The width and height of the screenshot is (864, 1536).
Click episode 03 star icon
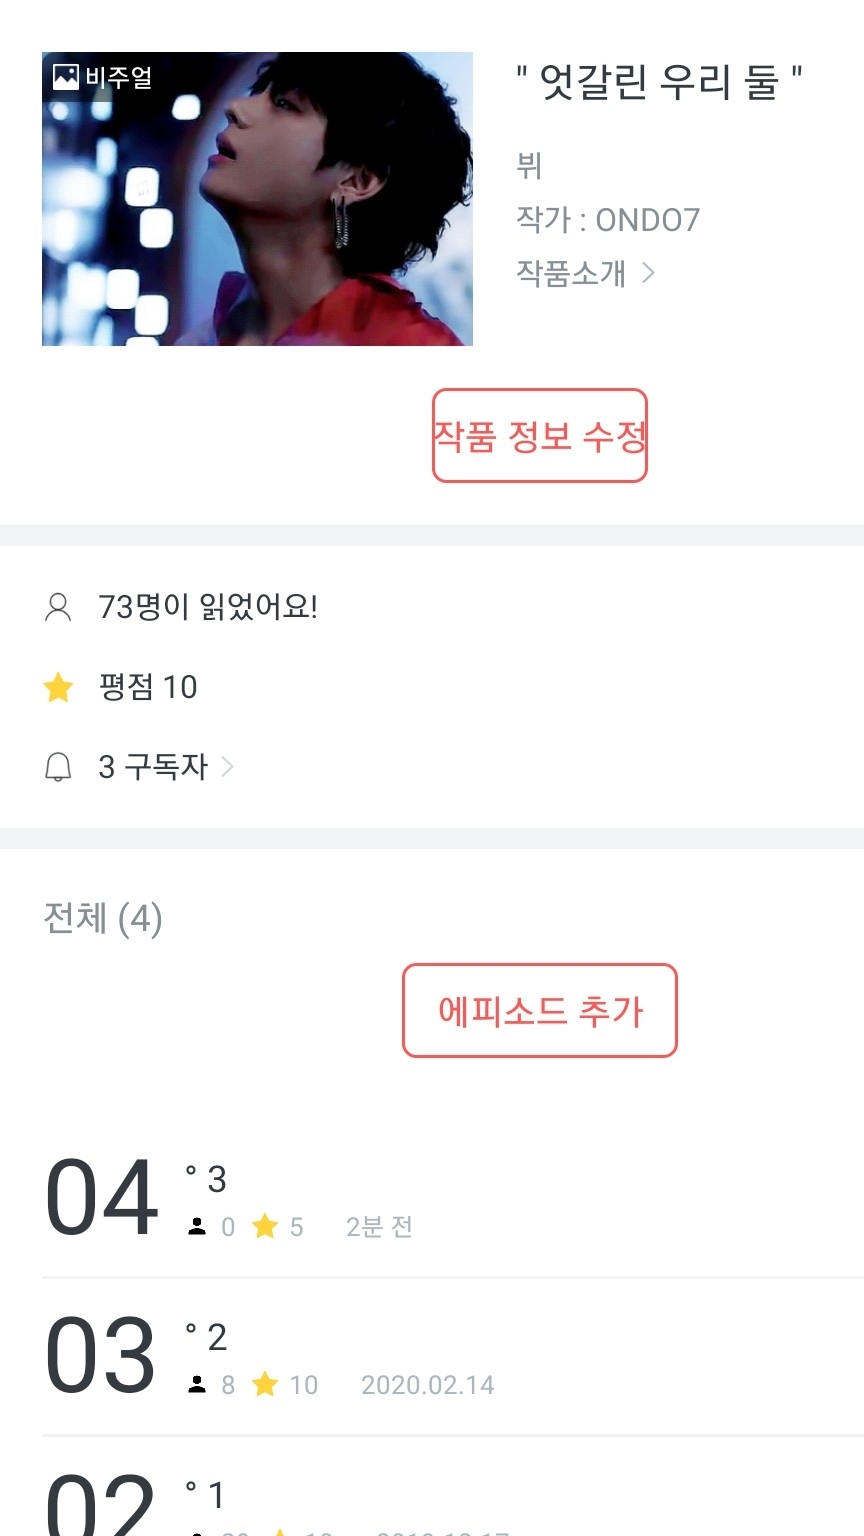click(265, 1384)
